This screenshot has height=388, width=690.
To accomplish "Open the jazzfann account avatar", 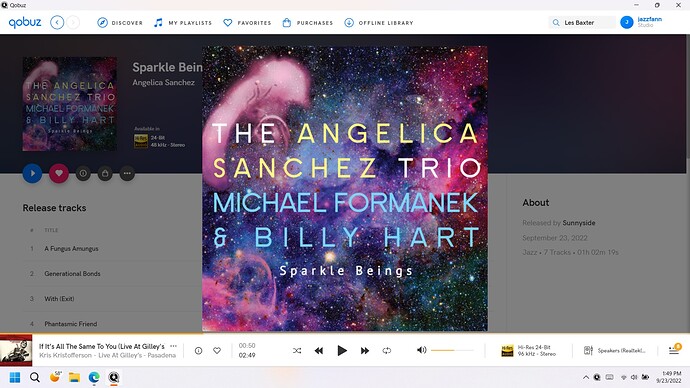I will click(627, 22).
